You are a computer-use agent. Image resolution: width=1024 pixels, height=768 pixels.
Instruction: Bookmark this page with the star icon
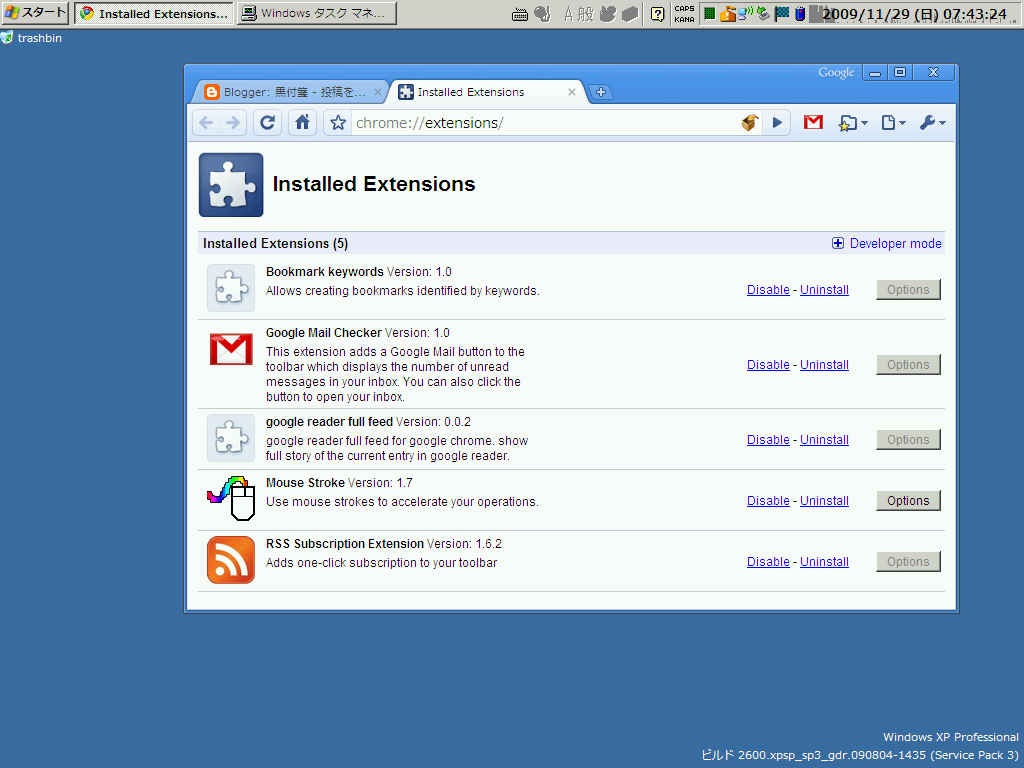click(338, 123)
